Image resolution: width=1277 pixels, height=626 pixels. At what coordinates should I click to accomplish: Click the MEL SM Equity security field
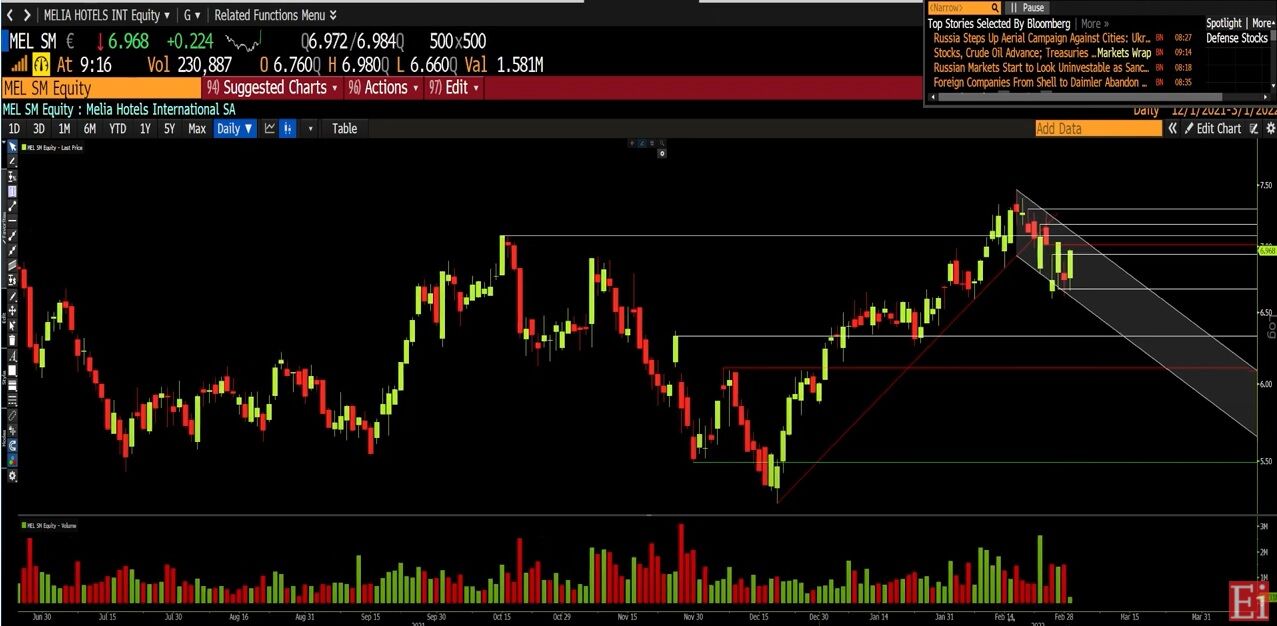point(100,88)
